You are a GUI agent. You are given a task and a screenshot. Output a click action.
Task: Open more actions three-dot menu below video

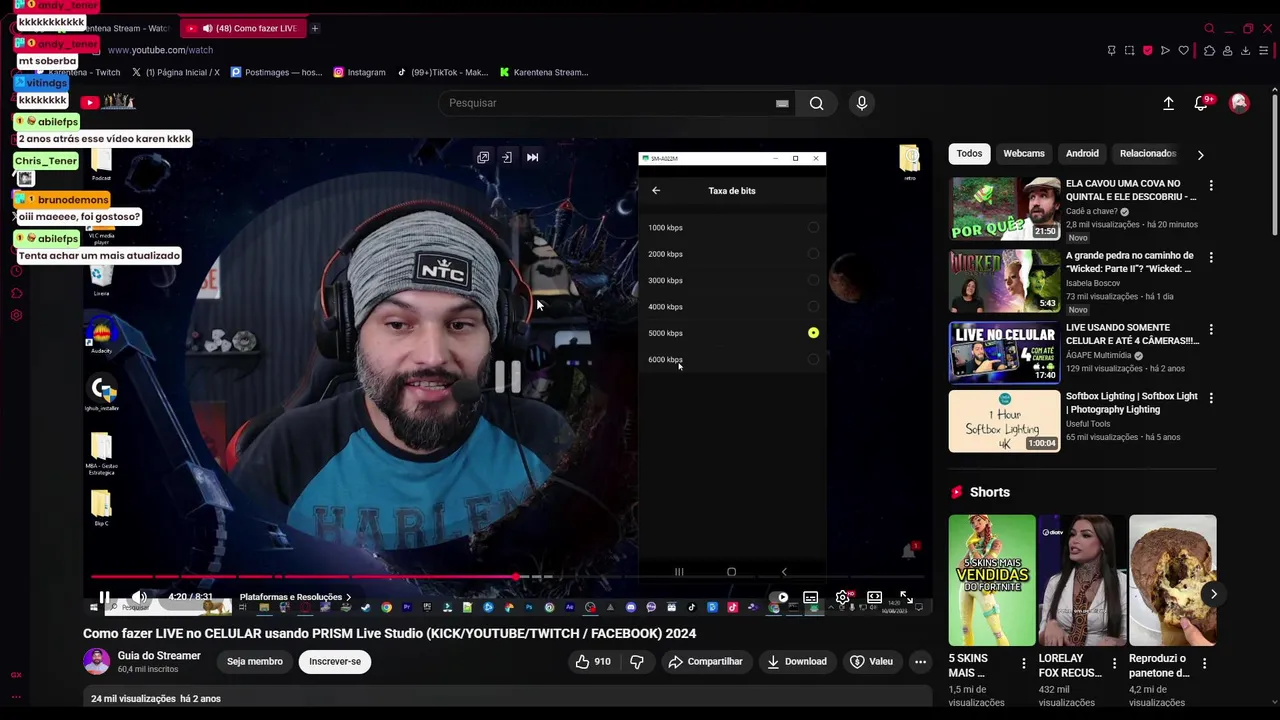pyautogui.click(x=920, y=661)
